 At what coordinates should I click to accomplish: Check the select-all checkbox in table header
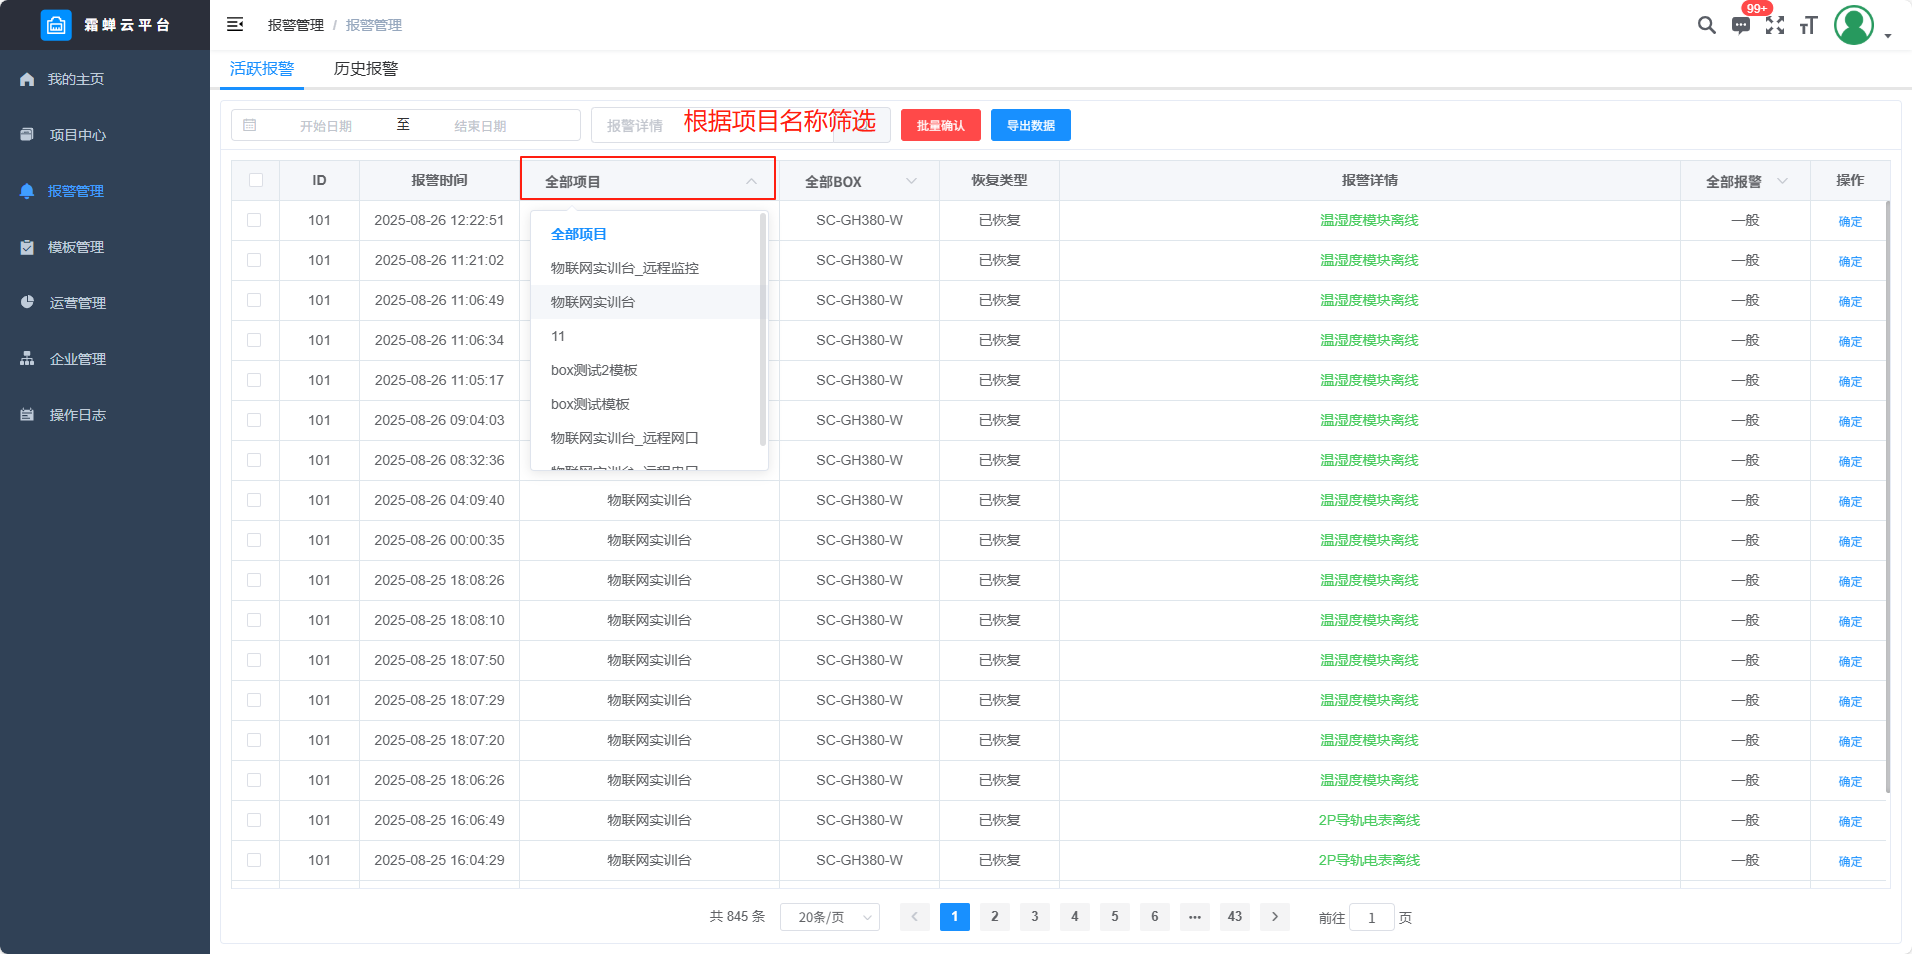[x=256, y=181]
